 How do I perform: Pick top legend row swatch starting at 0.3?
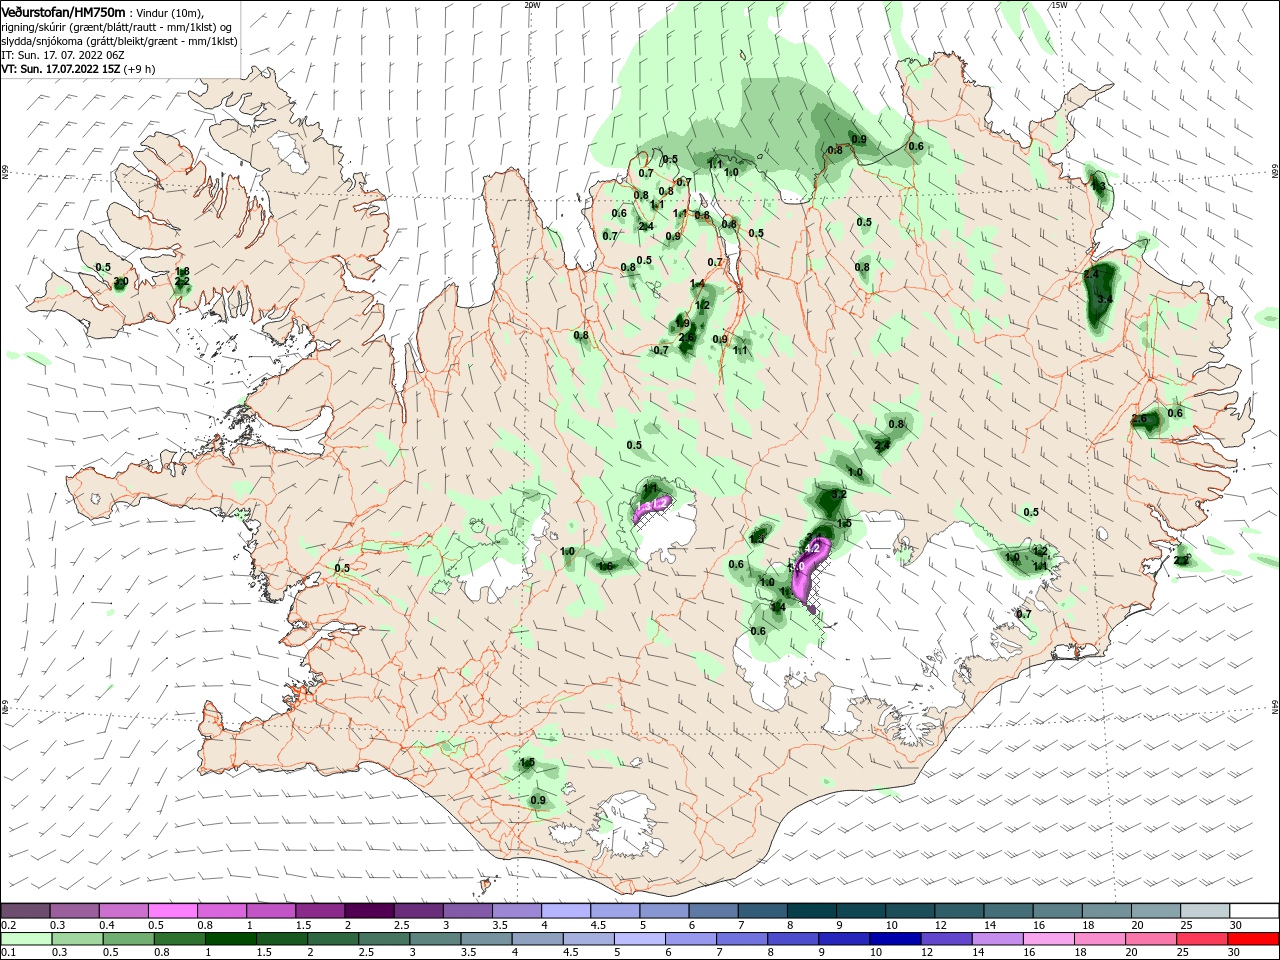tap(74, 911)
